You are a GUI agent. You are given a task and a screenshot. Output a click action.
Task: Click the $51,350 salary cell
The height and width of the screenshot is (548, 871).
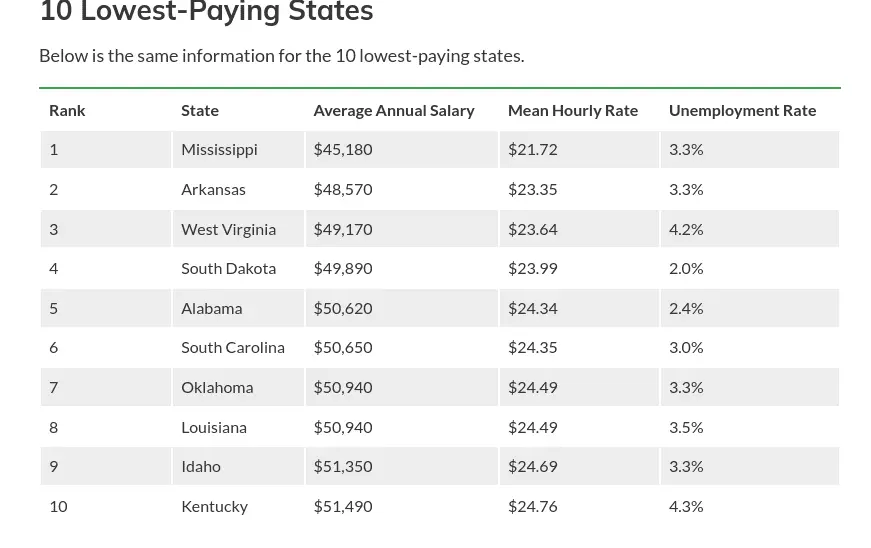coord(343,466)
